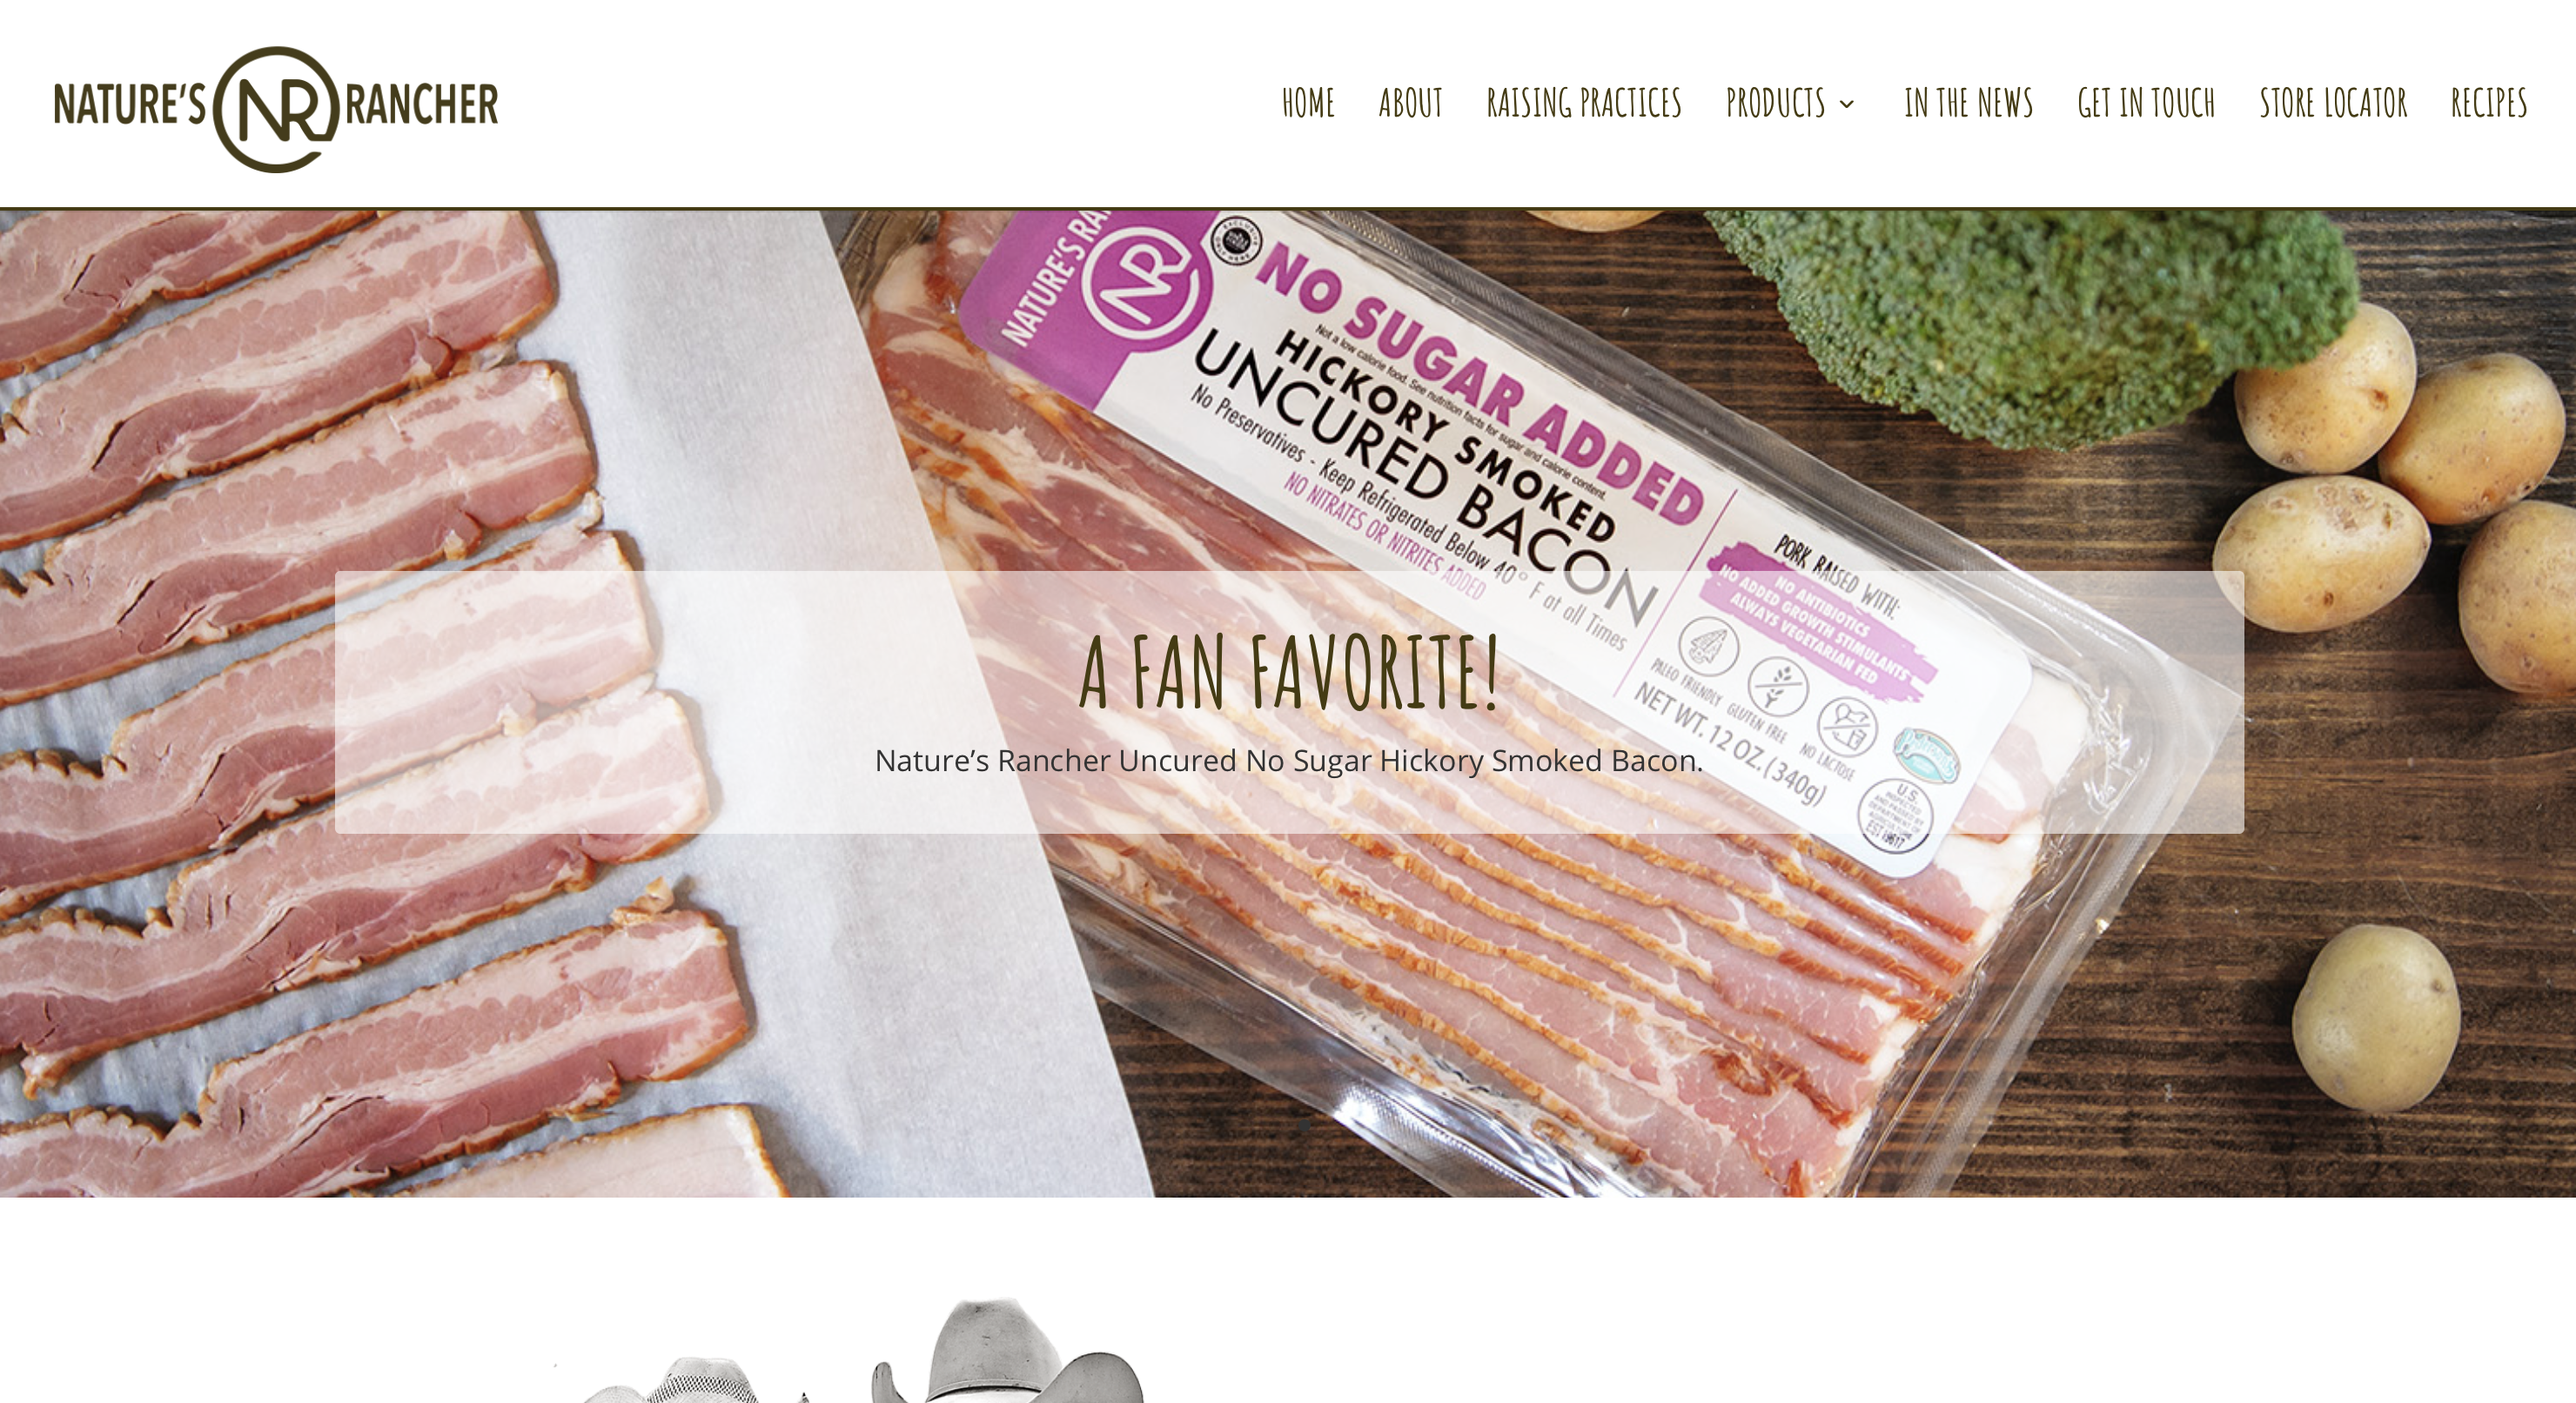Navigate to the Recipes page
2576x1403 pixels.
(x=2489, y=103)
